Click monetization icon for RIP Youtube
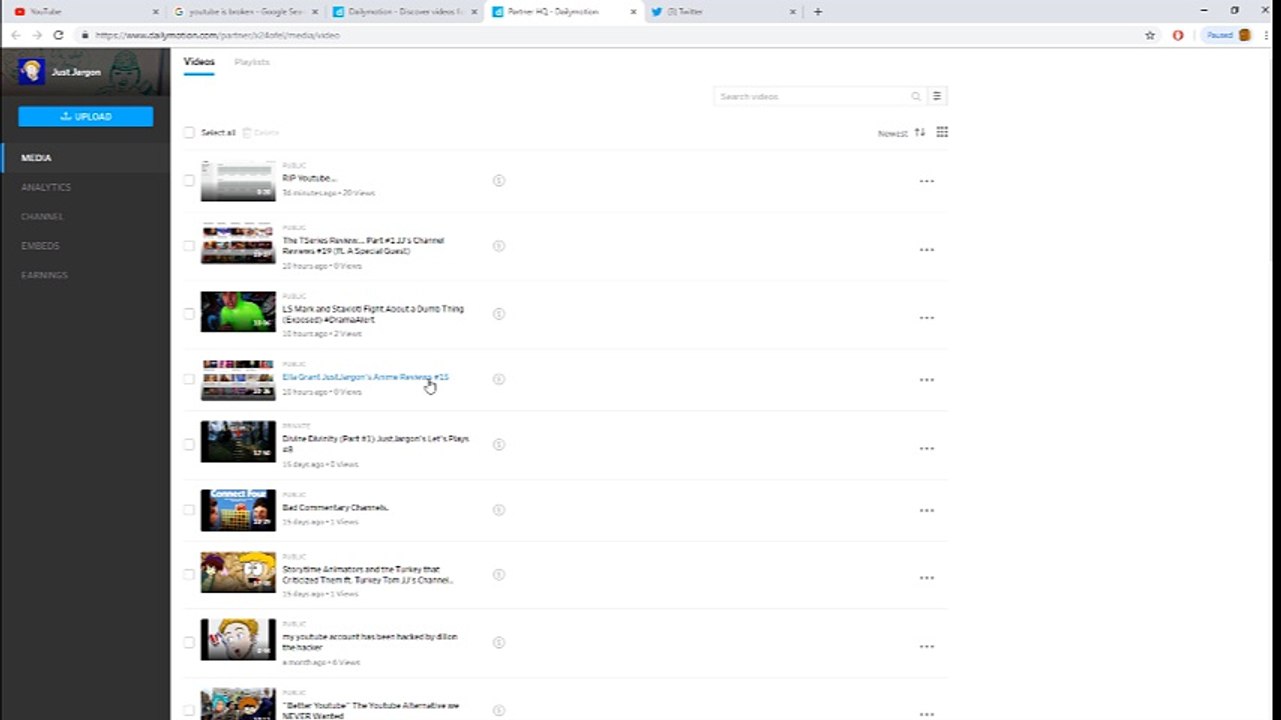Viewport: 1281px width, 720px height. (x=499, y=181)
